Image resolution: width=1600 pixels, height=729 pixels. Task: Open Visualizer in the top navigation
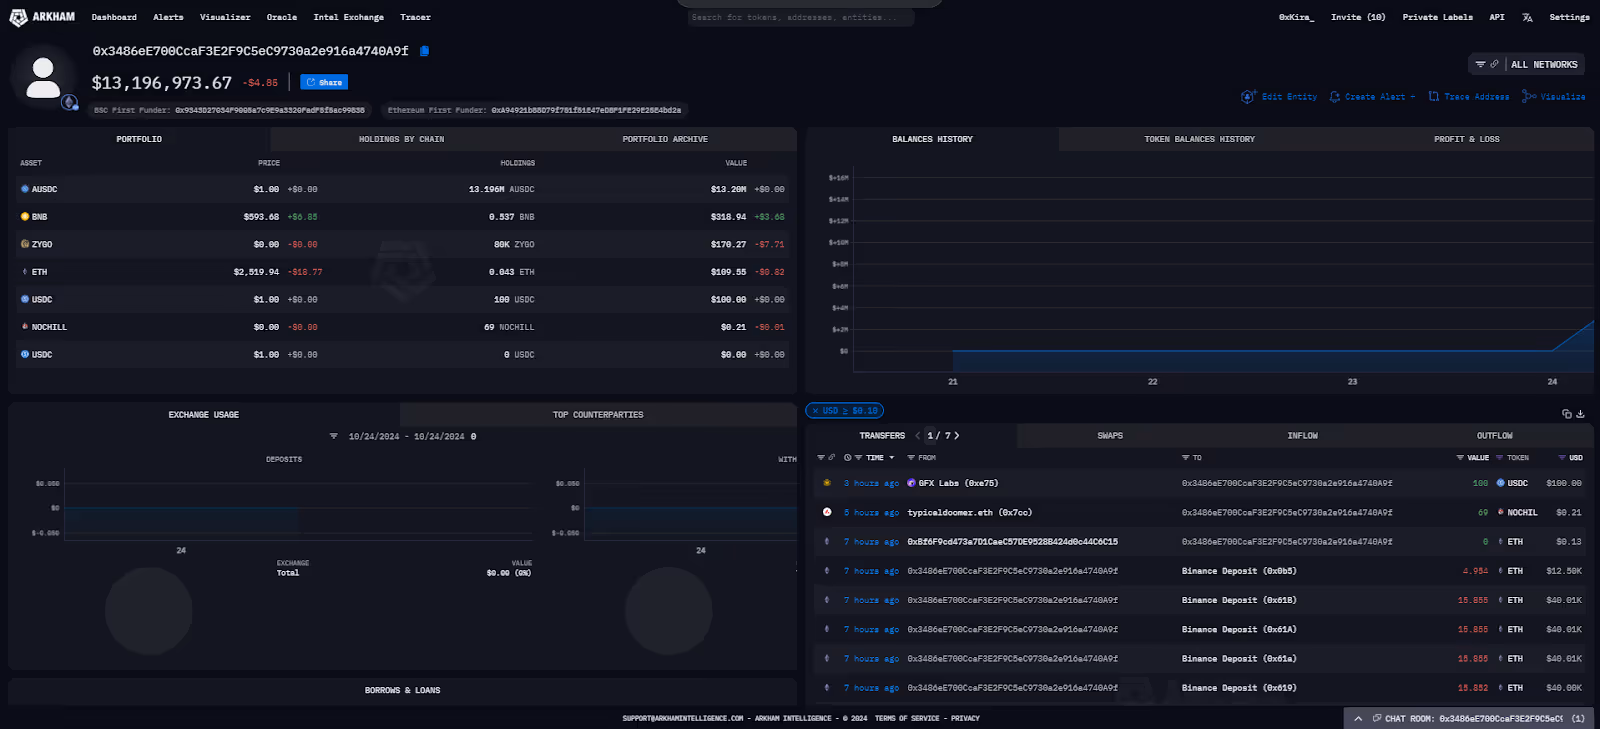click(x=225, y=17)
